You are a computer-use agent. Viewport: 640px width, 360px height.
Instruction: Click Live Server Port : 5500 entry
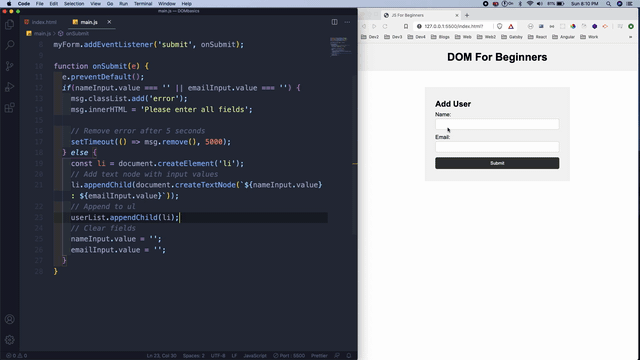pos(289,356)
